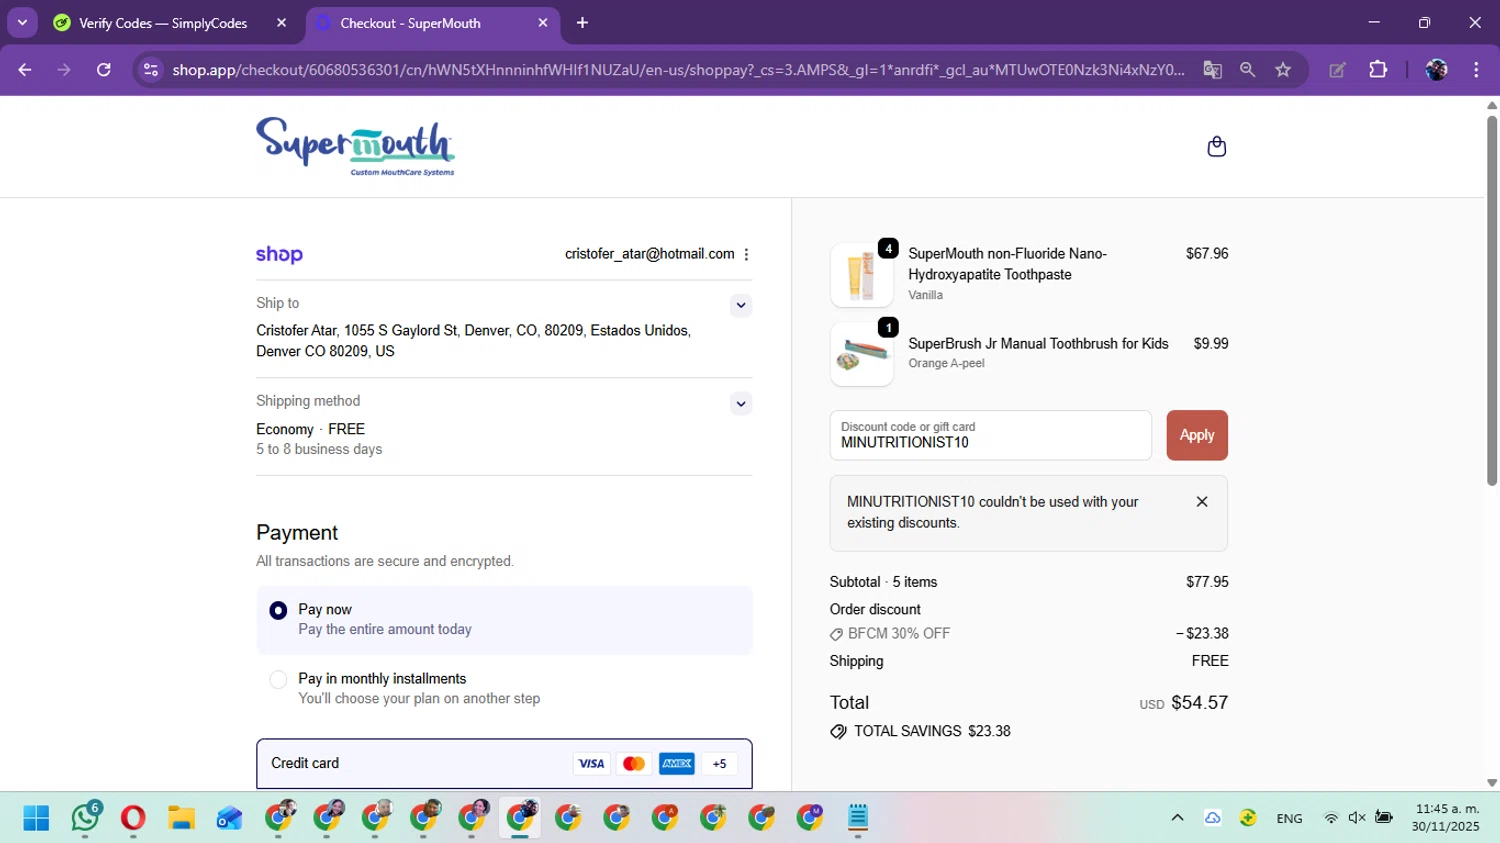Switch the ENG input language indicator
Image resolution: width=1500 pixels, height=843 pixels.
point(1289,818)
